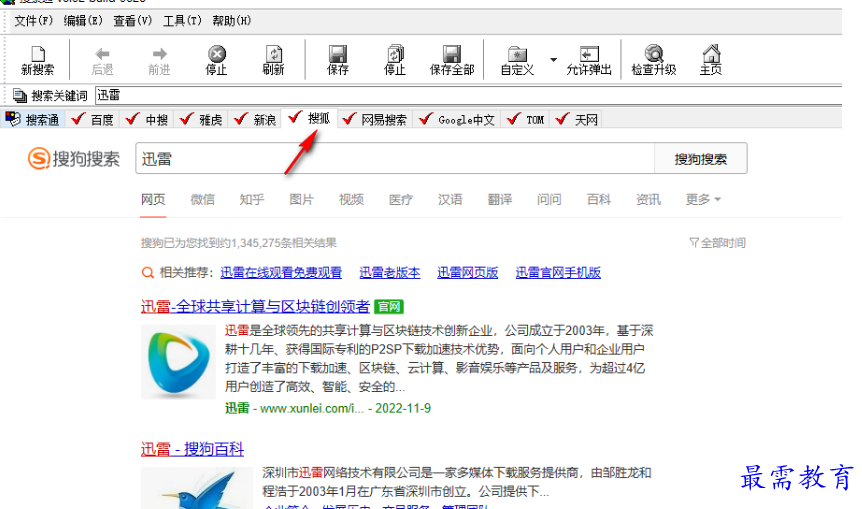Toggle the 中搜 engine checkmark
This screenshot has height=509, width=862.
pyautogui.click(x=132, y=119)
